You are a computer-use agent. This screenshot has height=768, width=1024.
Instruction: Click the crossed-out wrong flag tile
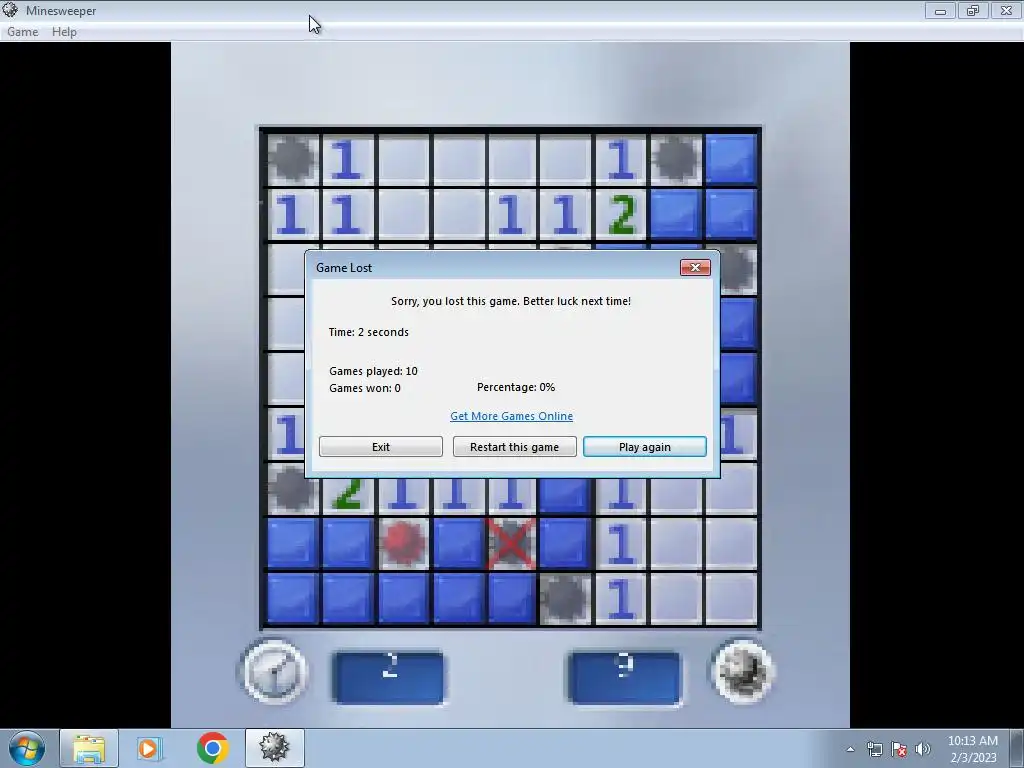click(511, 543)
